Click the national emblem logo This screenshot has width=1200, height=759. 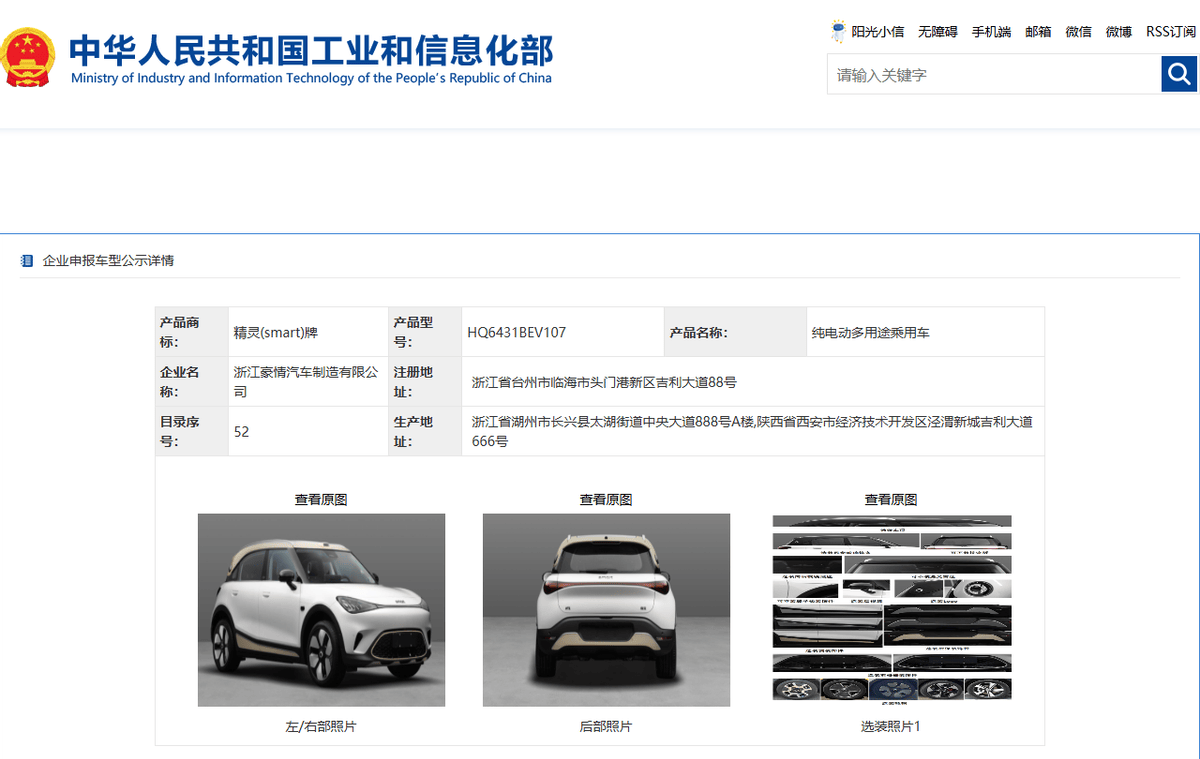click(x=27, y=57)
